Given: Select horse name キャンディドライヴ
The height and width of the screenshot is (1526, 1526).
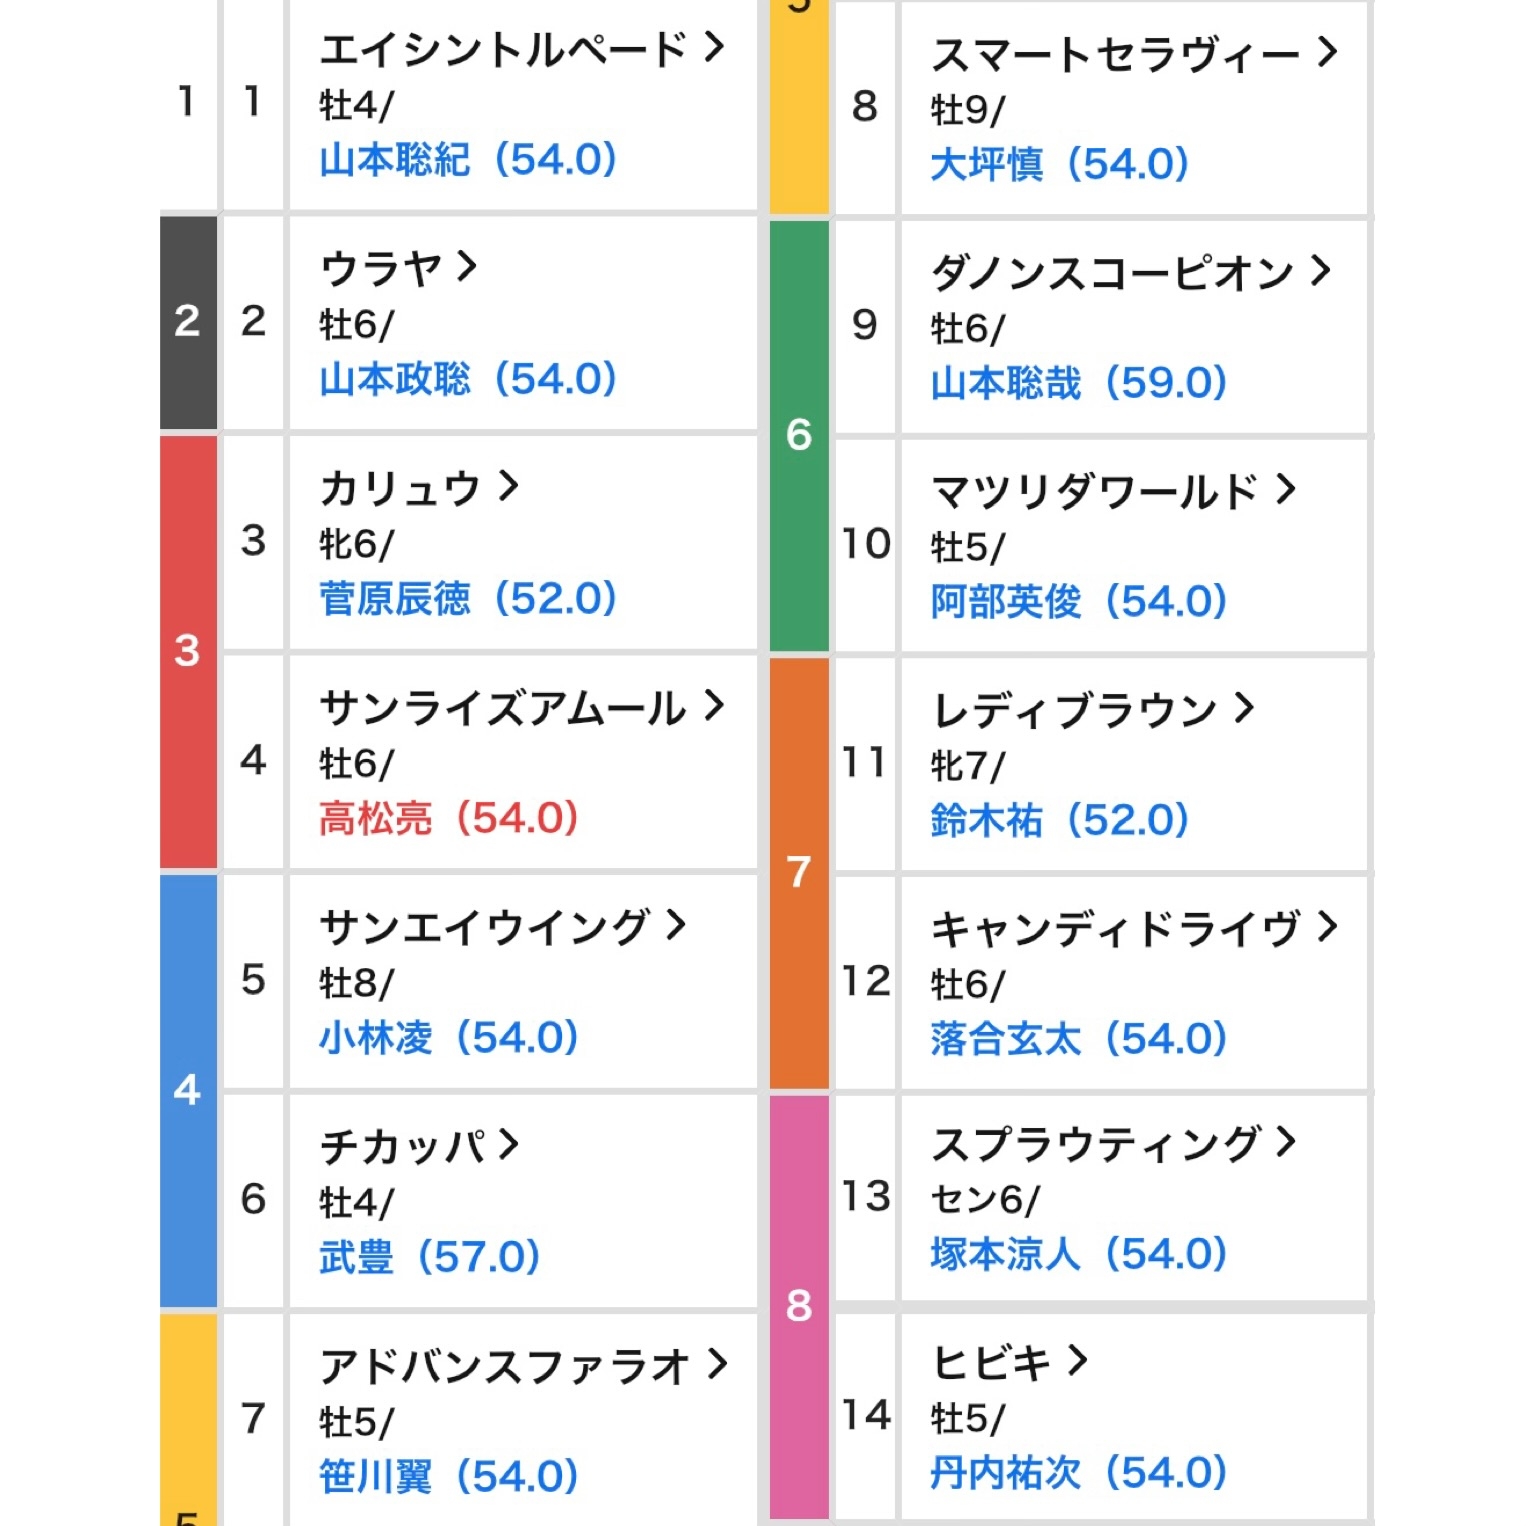Looking at the screenshot, I should [1116, 929].
